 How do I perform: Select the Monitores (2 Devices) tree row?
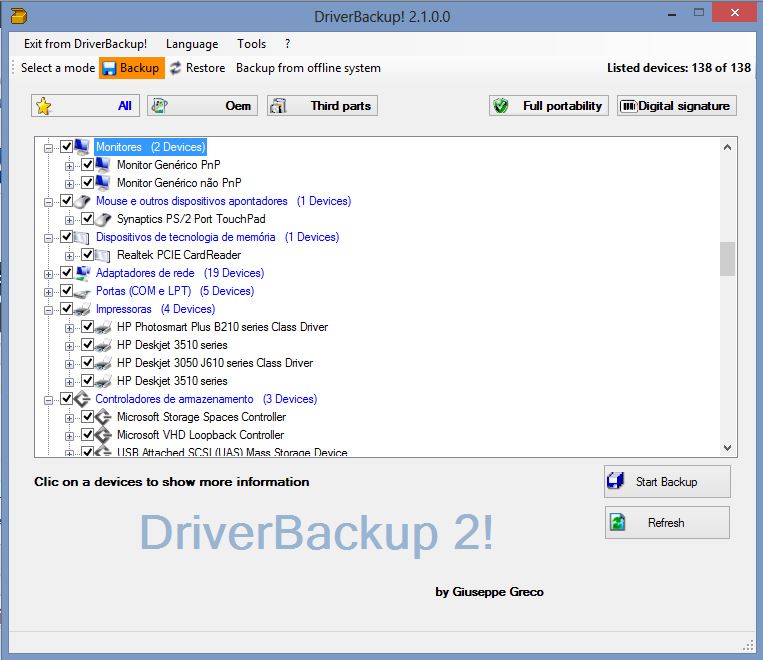click(x=150, y=147)
